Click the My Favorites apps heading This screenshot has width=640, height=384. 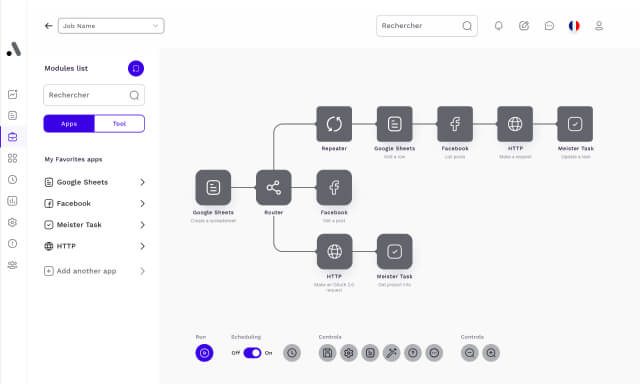[x=73, y=159]
